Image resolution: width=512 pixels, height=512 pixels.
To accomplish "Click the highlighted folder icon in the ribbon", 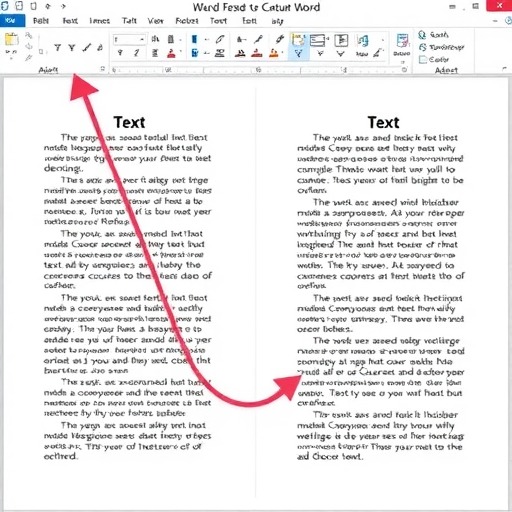I will [298, 40].
